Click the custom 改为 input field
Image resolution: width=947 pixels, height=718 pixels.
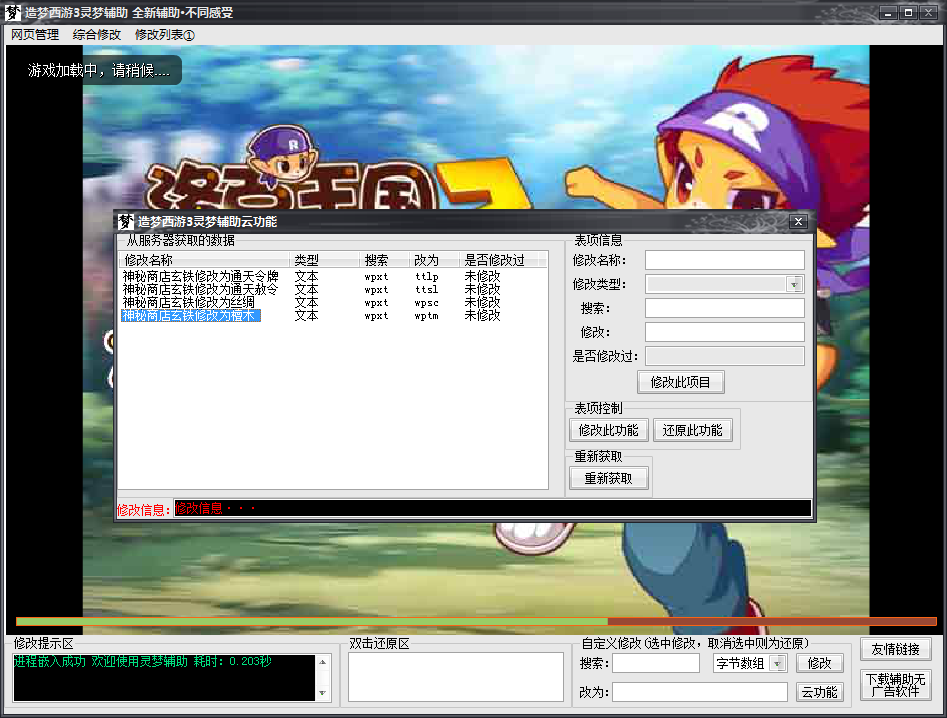[x=700, y=692]
